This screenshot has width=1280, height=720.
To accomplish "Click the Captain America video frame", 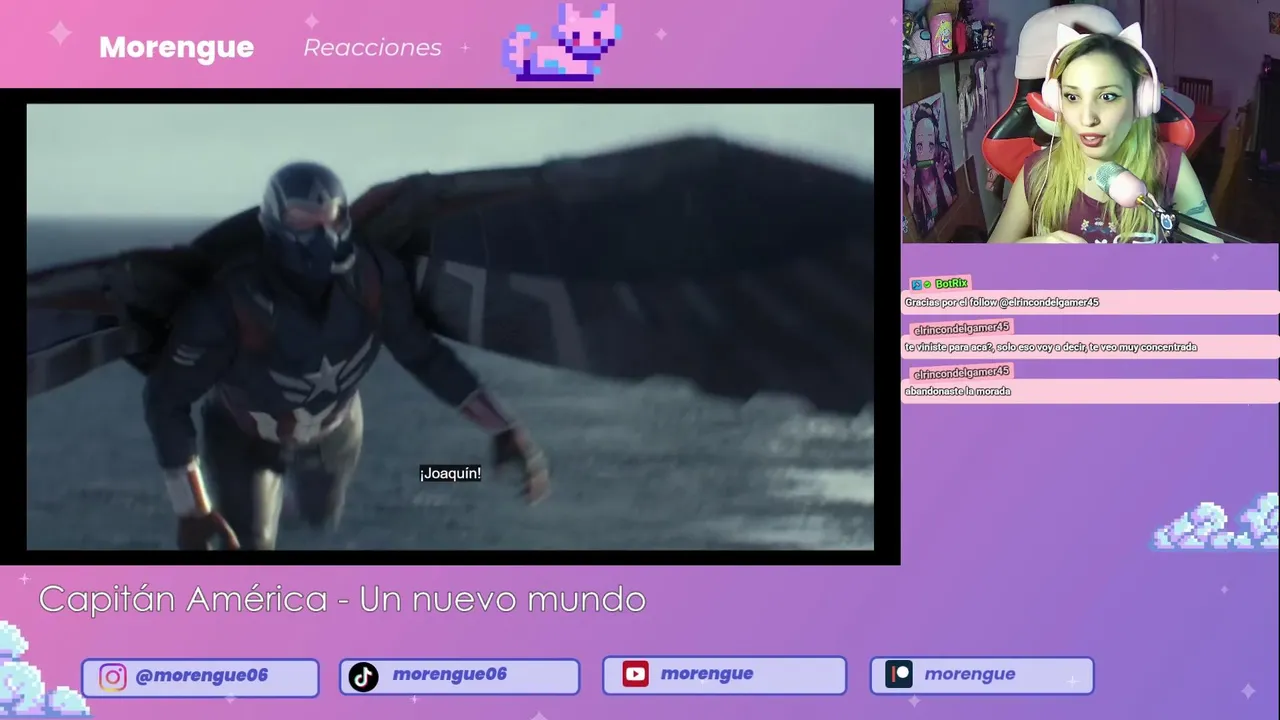I will (450, 327).
